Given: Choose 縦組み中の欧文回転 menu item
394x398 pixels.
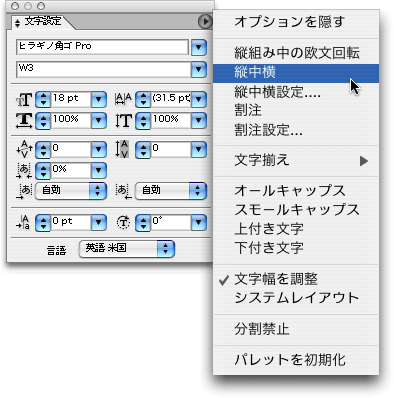Looking at the screenshot, I should 296,53.
